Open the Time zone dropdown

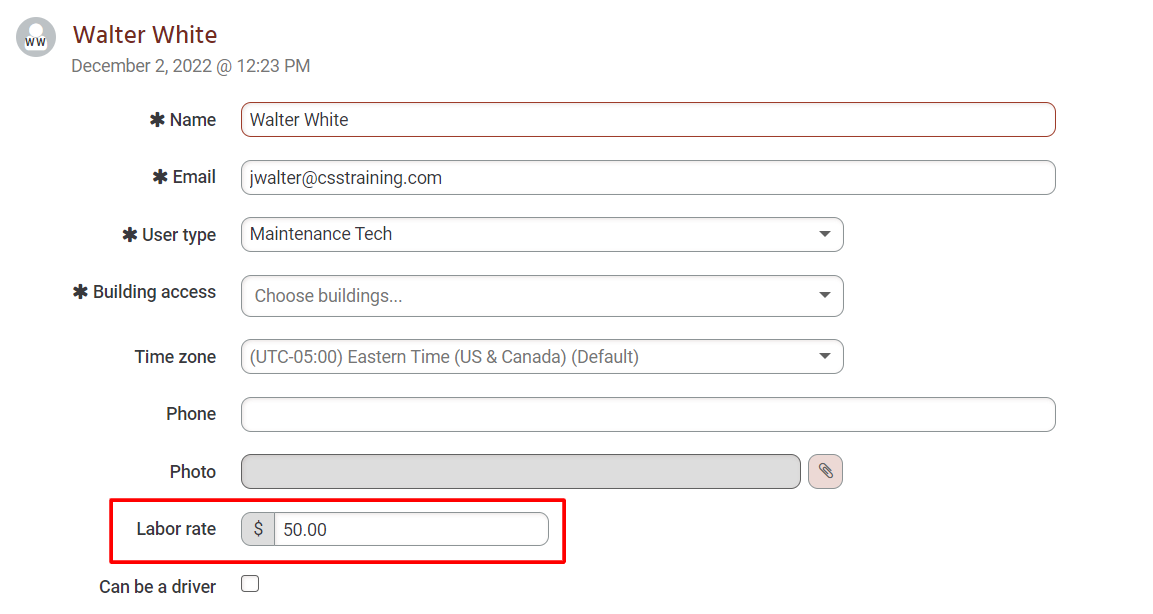pos(542,357)
